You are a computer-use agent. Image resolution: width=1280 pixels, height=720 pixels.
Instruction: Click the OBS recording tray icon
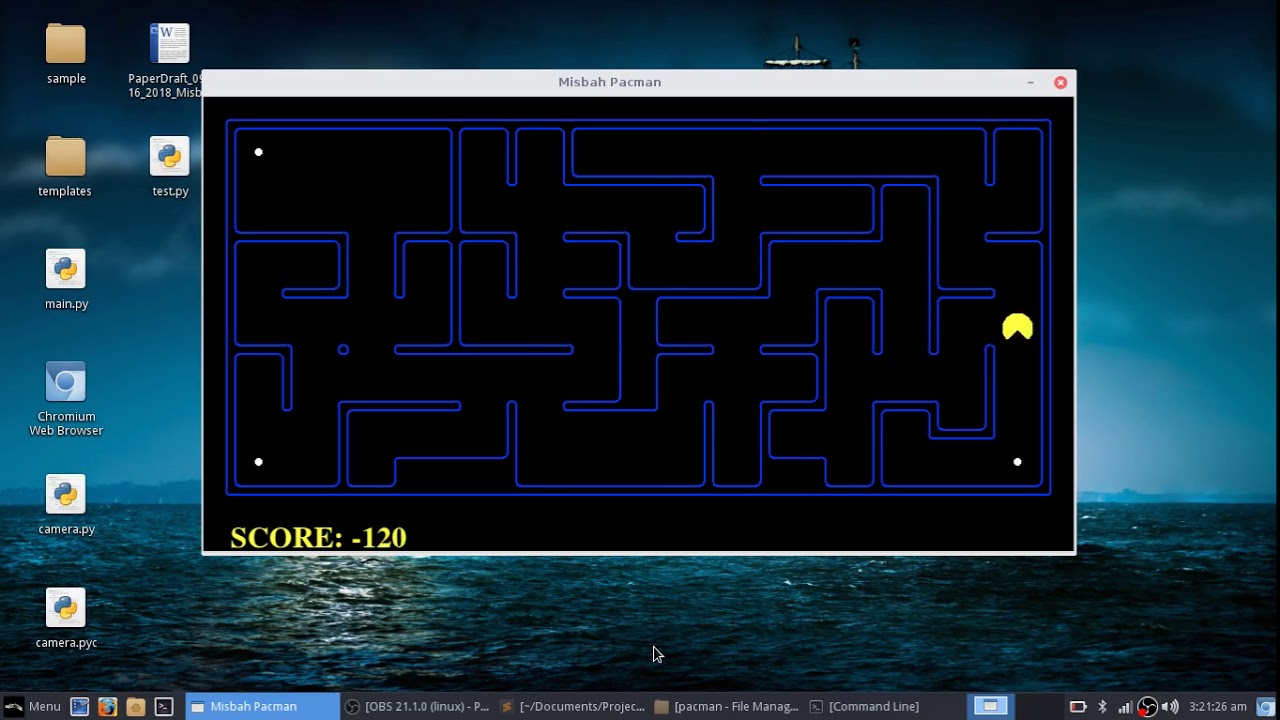click(x=1148, y=706)
